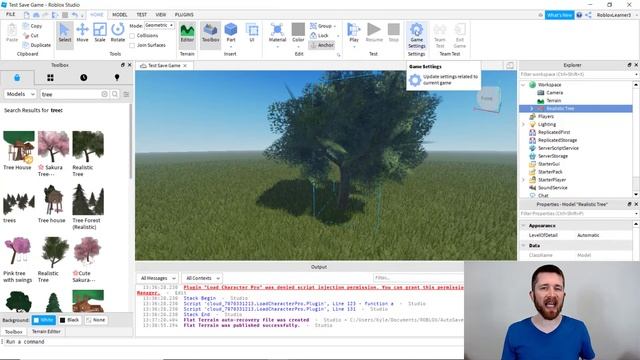This screenshot has height=360, width=640.
Task: Select White background option
Action: [x=44, y=320]
